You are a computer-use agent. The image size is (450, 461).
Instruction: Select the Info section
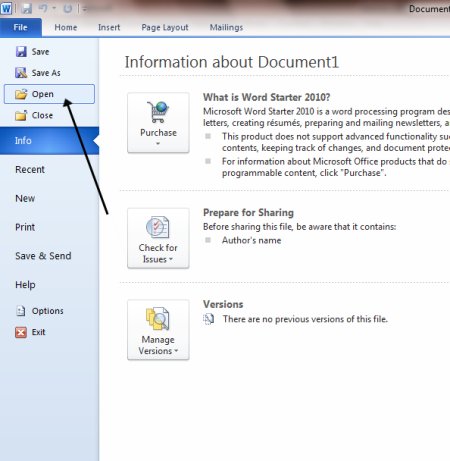coord(49,141)
